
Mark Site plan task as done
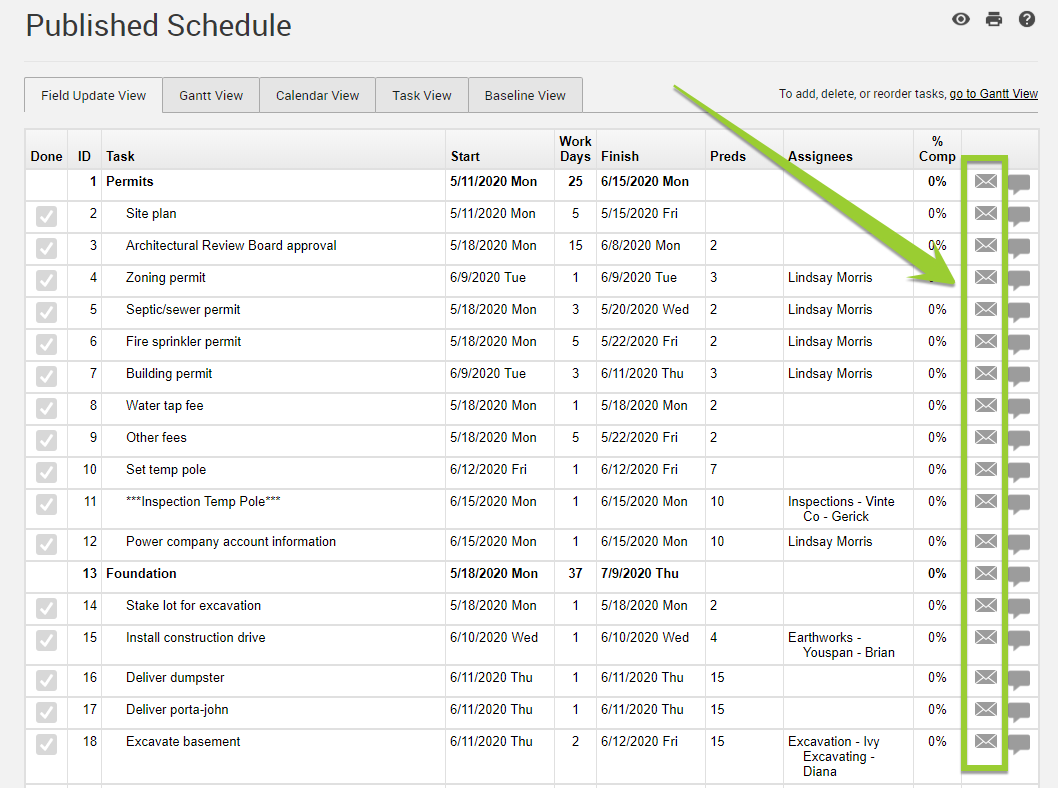[46, 217]
